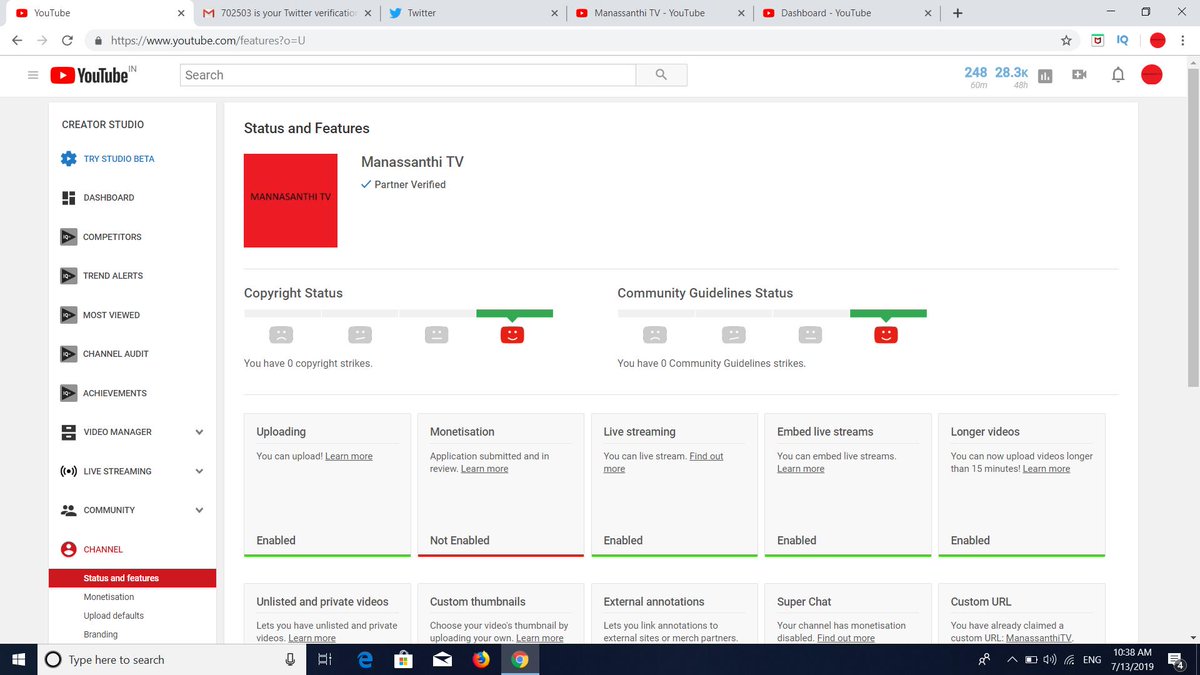Image resolution: width=1200 pixels, height=675 pixels.
Task: Open the ManassanthiTV custom URL link
Action: (x=1039, y=638)
